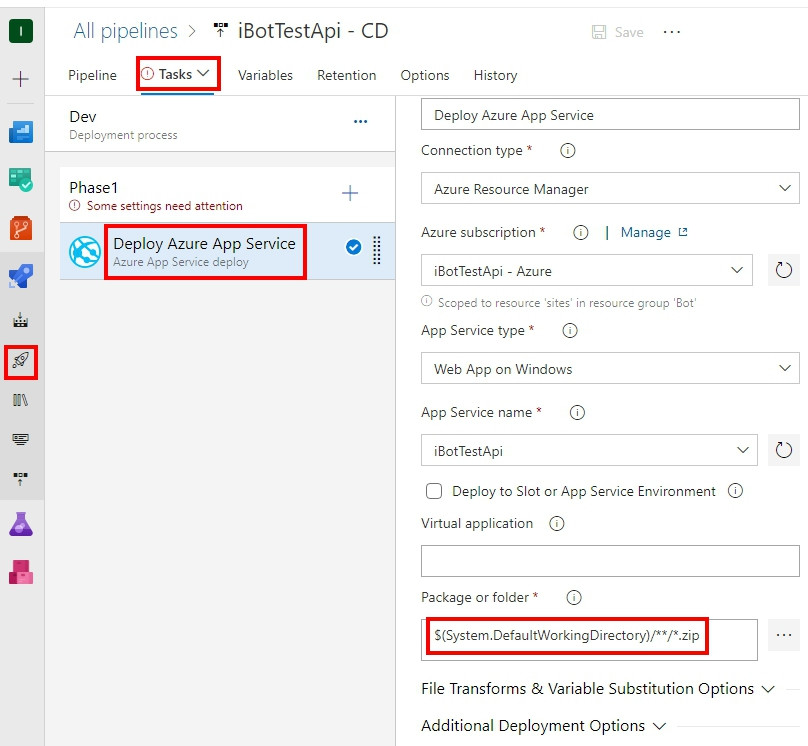Open Azure Repos icon in sidebar
The height and width of the screenshot is (746, 808).
21,228
